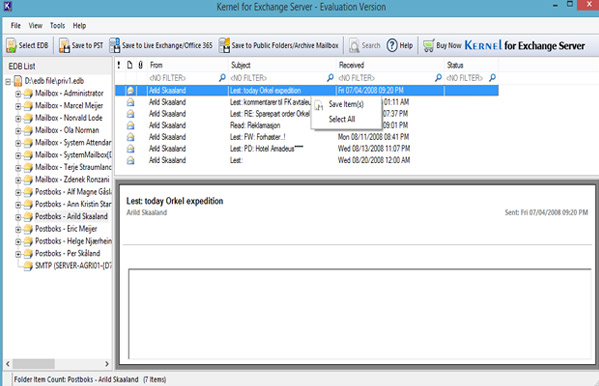Screen dimensions: 599x386
Task: Click the attachment column header icon
Action: click(141, 65)
